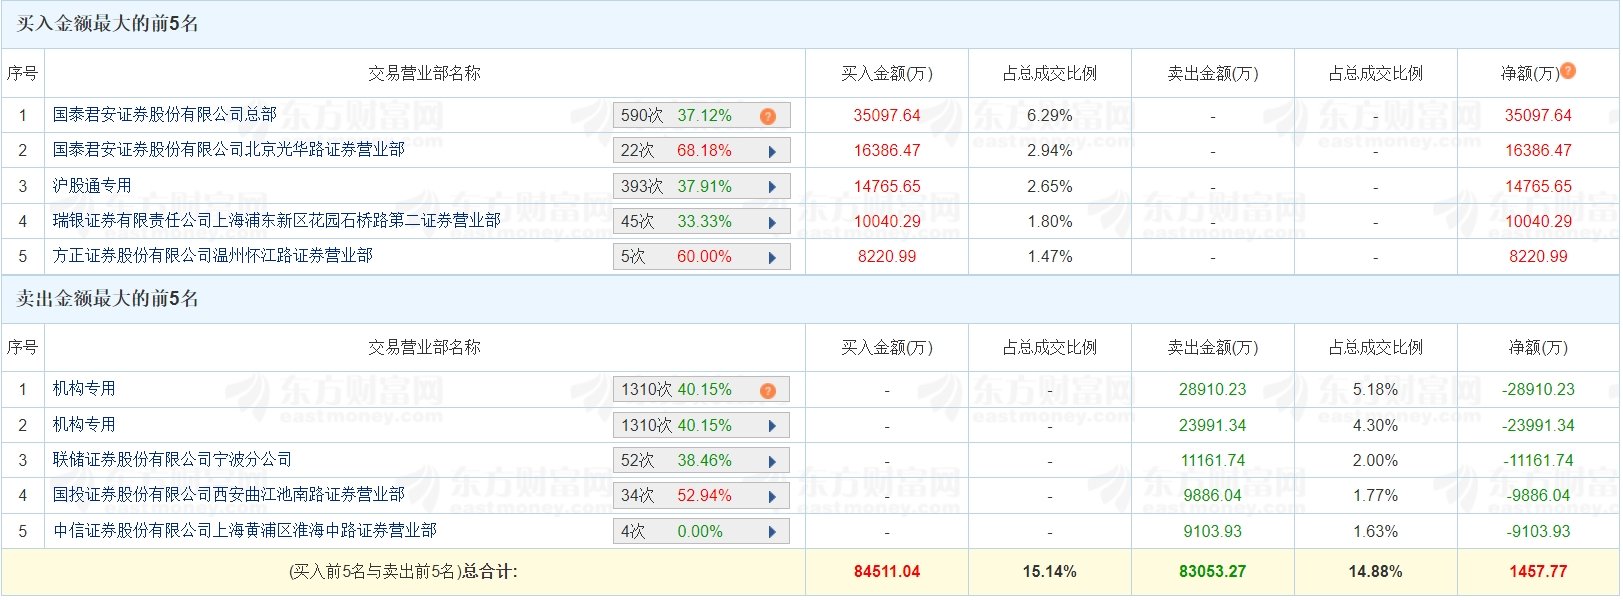The height and width of the screenshot is (600, 1623).
Task: Open 中信证券上海黄浦区淮海中路证券营业部 link
Action: (x=244, y=531)
